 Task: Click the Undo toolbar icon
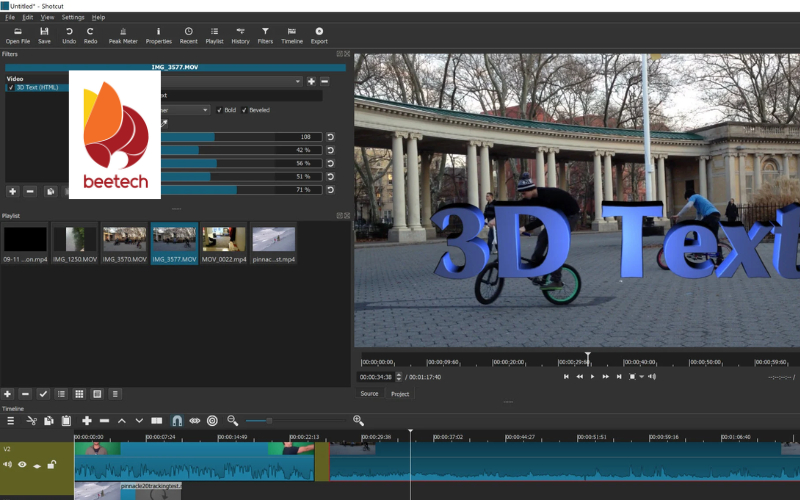tap(69, 36)
